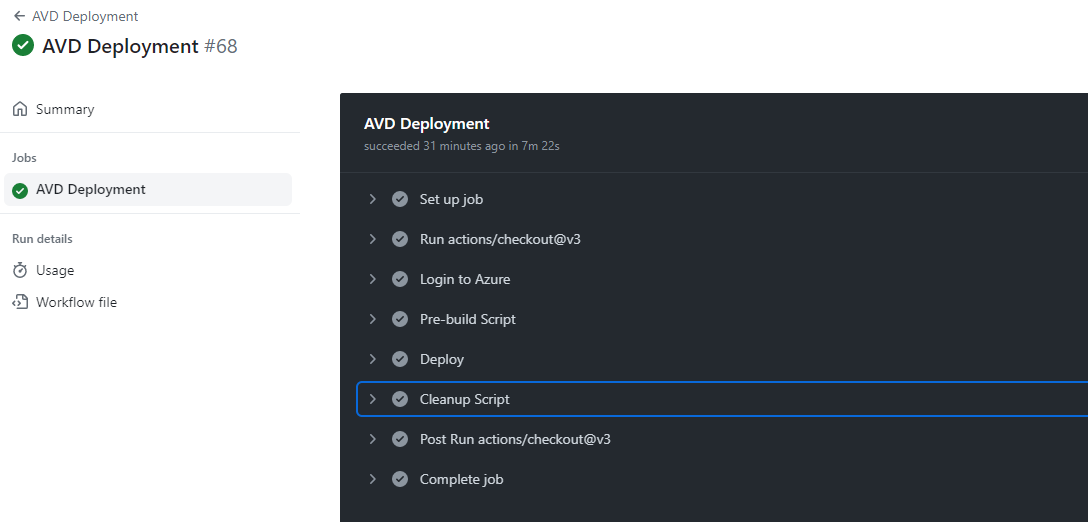This screenshot has width=1088, height=522.
Task: Click the Summary home icon
Action: click(20, 109)
